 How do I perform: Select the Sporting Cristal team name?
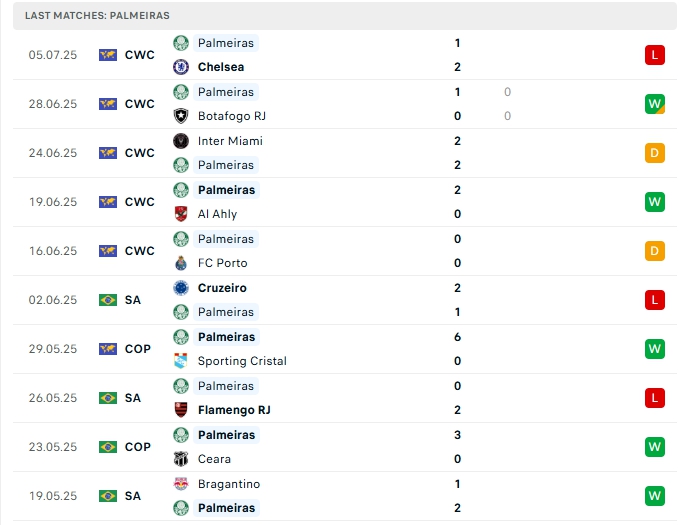242,361
